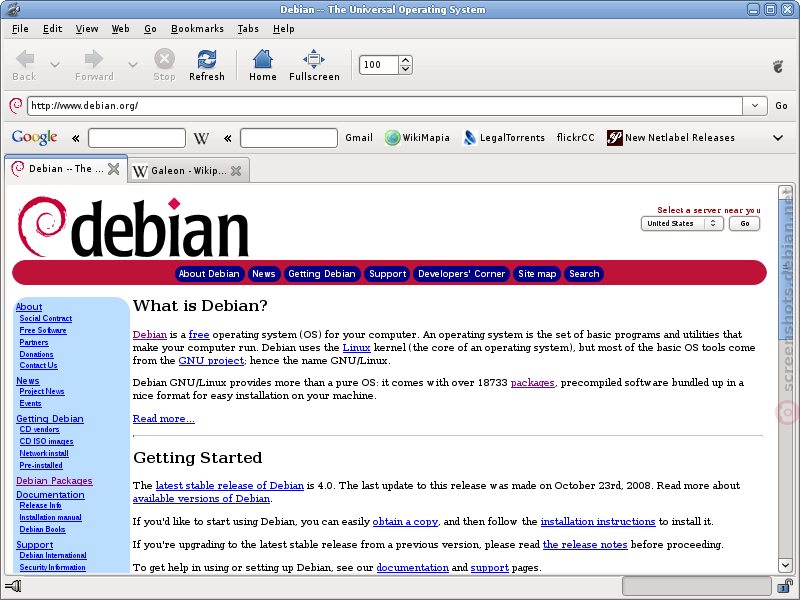Open the View menu

[87, 29]
